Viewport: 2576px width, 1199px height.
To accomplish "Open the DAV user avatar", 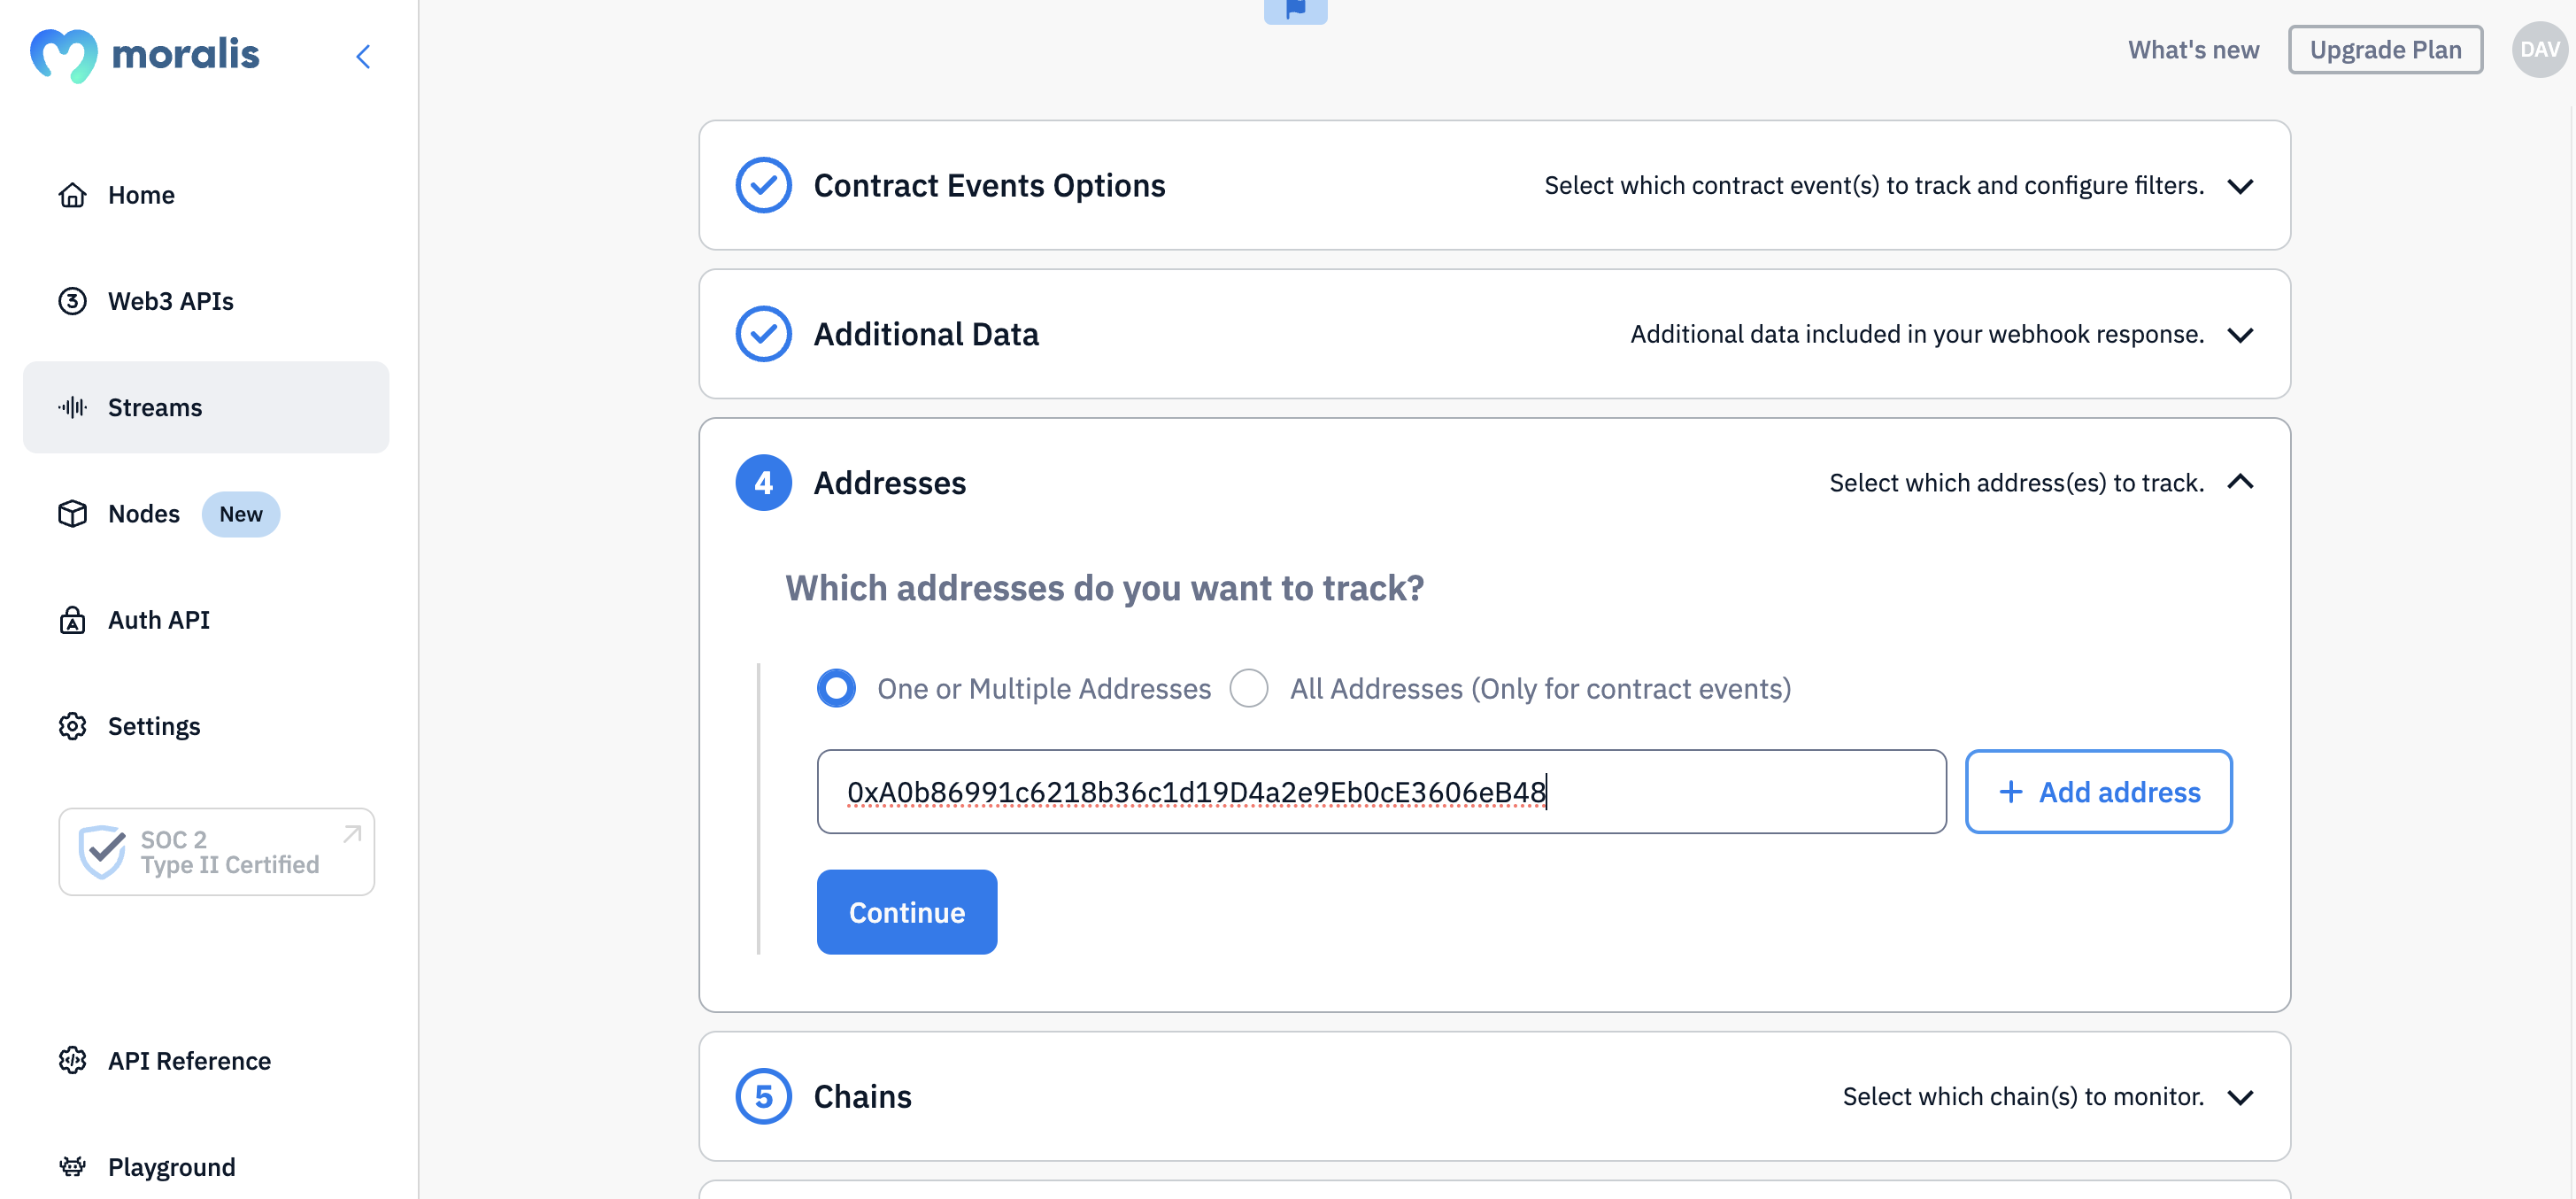I will pyautogui.click(x=2539, y=50).
